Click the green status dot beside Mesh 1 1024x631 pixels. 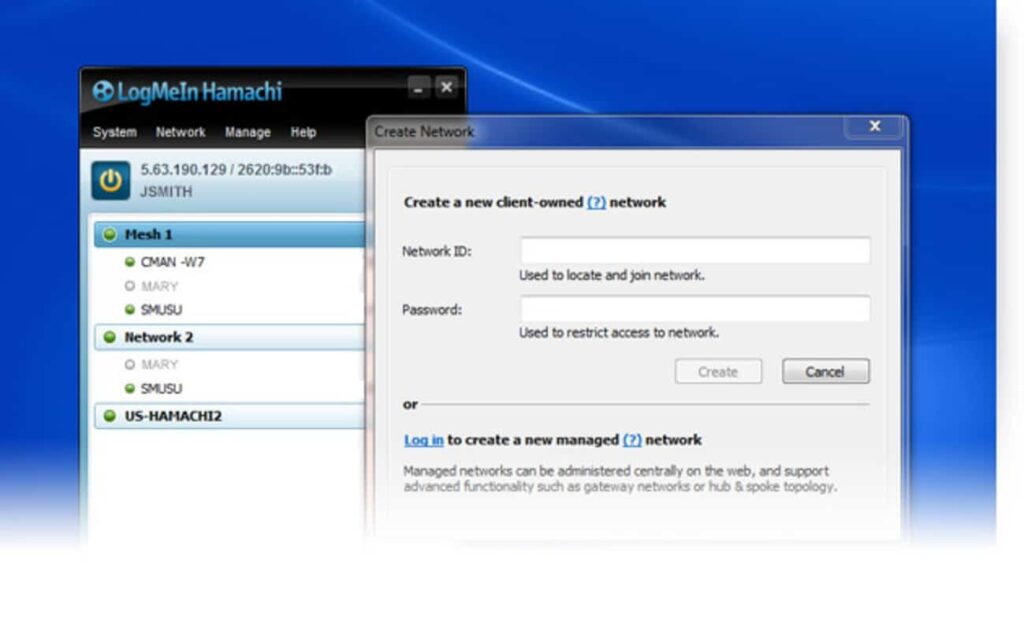[109, 235]
